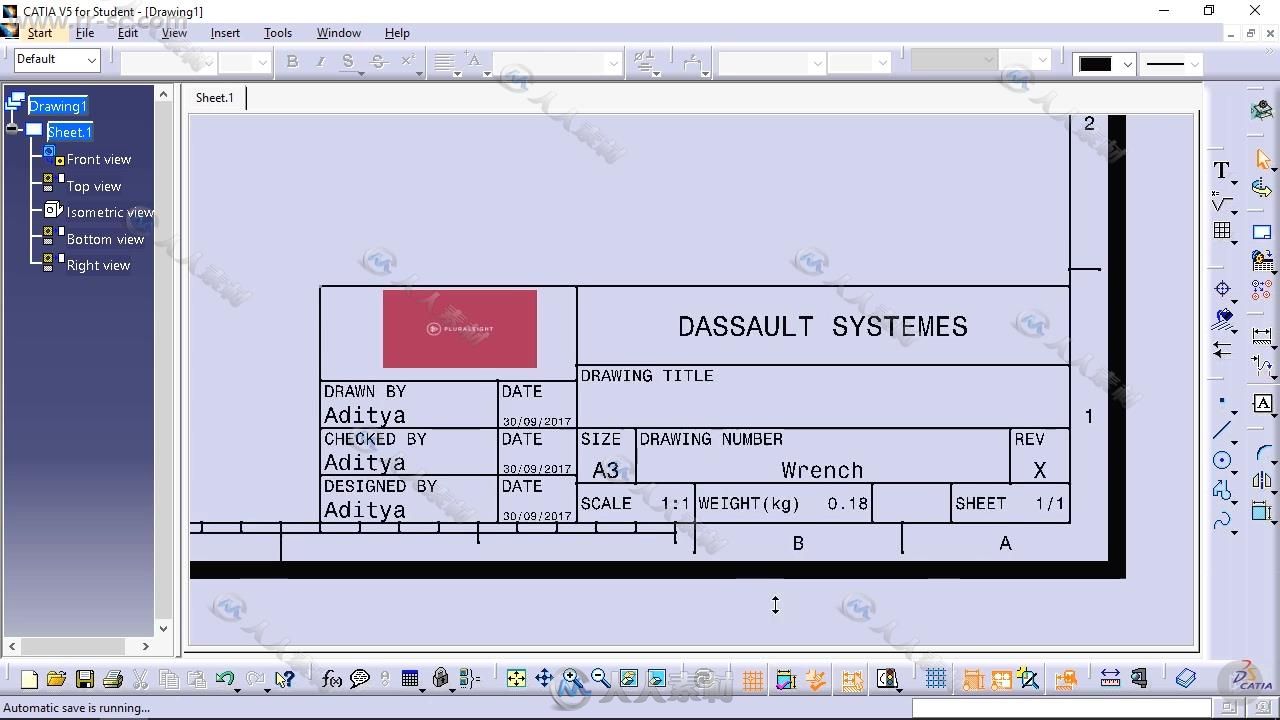Click the Zoom Out magnifier icon

click(600, 680)
